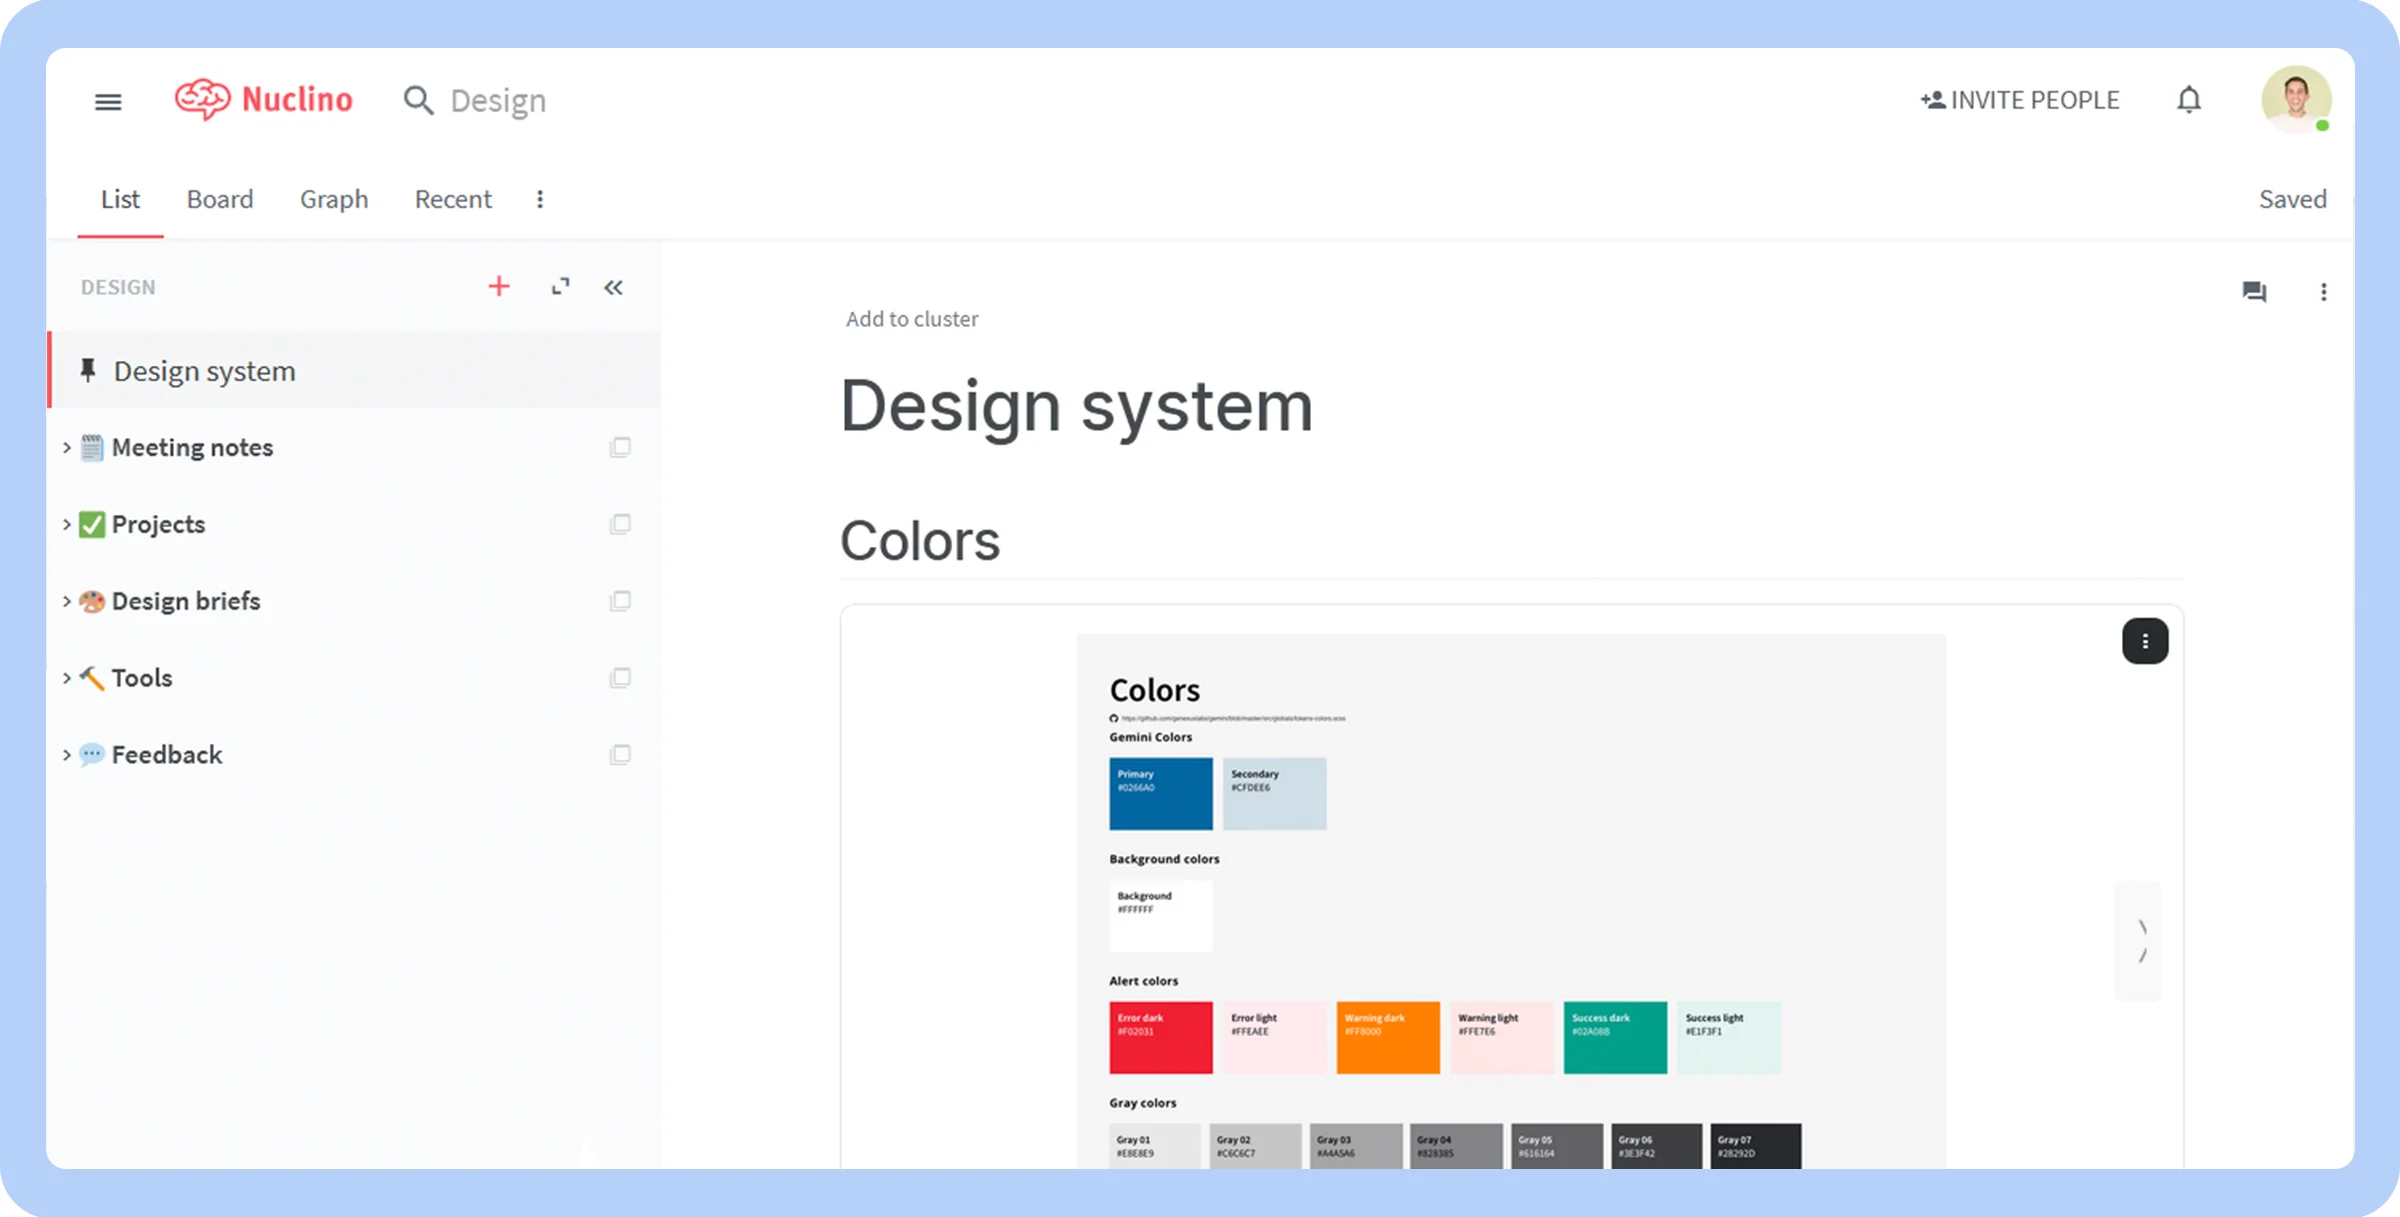Open comments with the chat bubble icon
Screen dimensions: 2400x1217
2254,291
